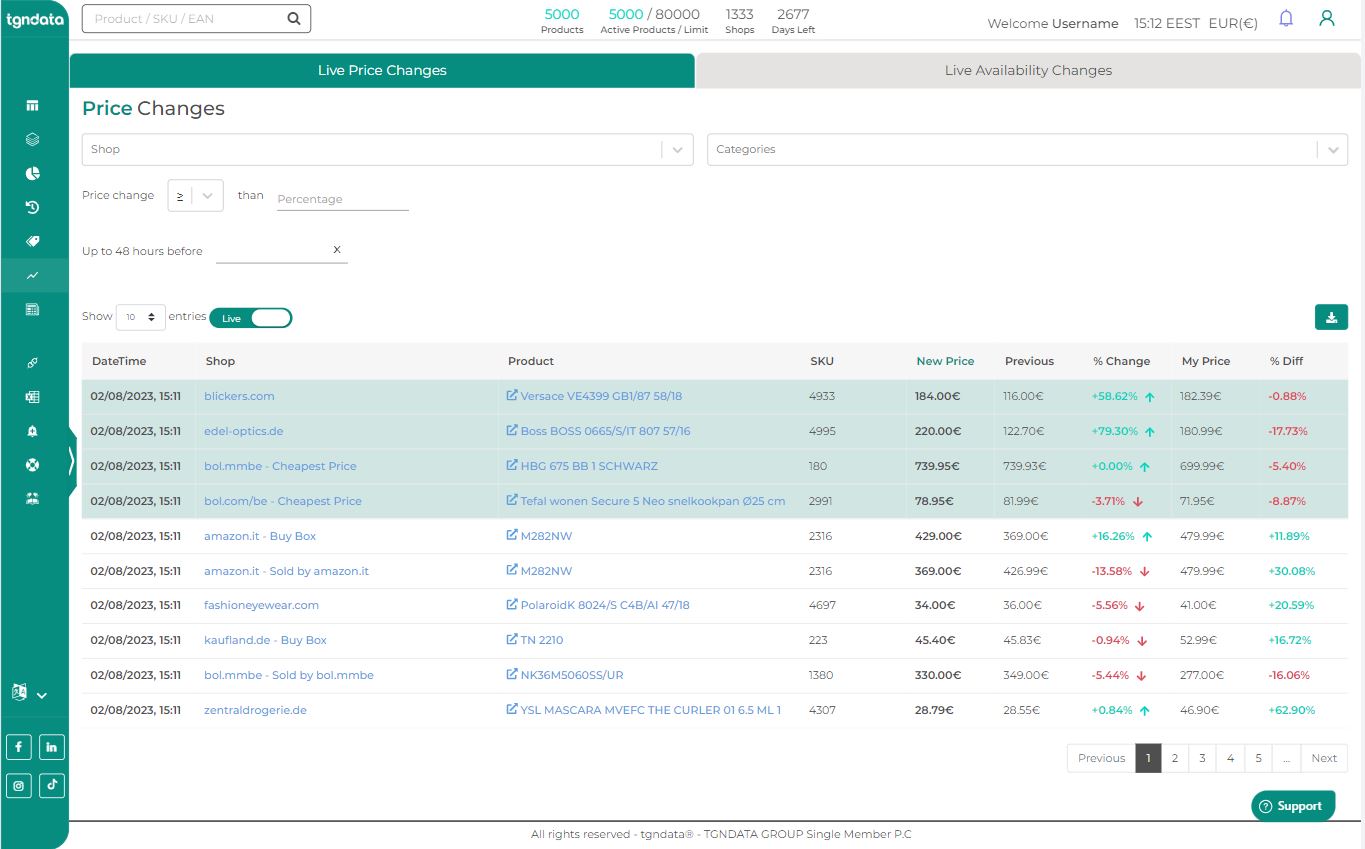This screenshot has width=1365, height=849.
Task: Open the user profile icon
Action: (x=1327, y=18)
